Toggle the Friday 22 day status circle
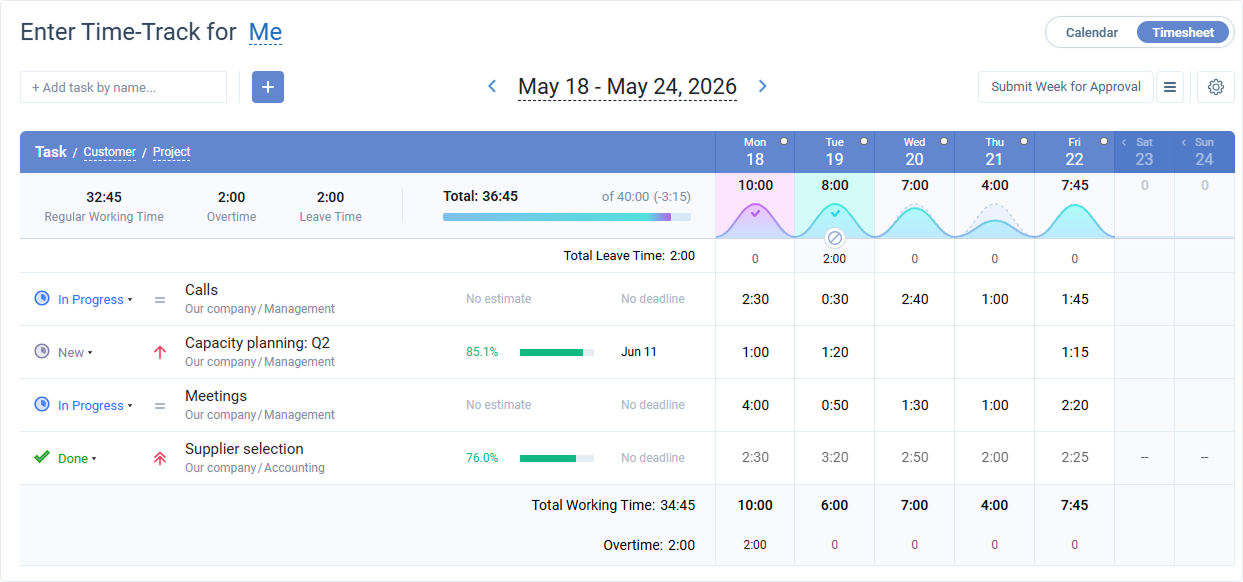The height and width of the screenshot is (582, 1243). coord(1104,142)
